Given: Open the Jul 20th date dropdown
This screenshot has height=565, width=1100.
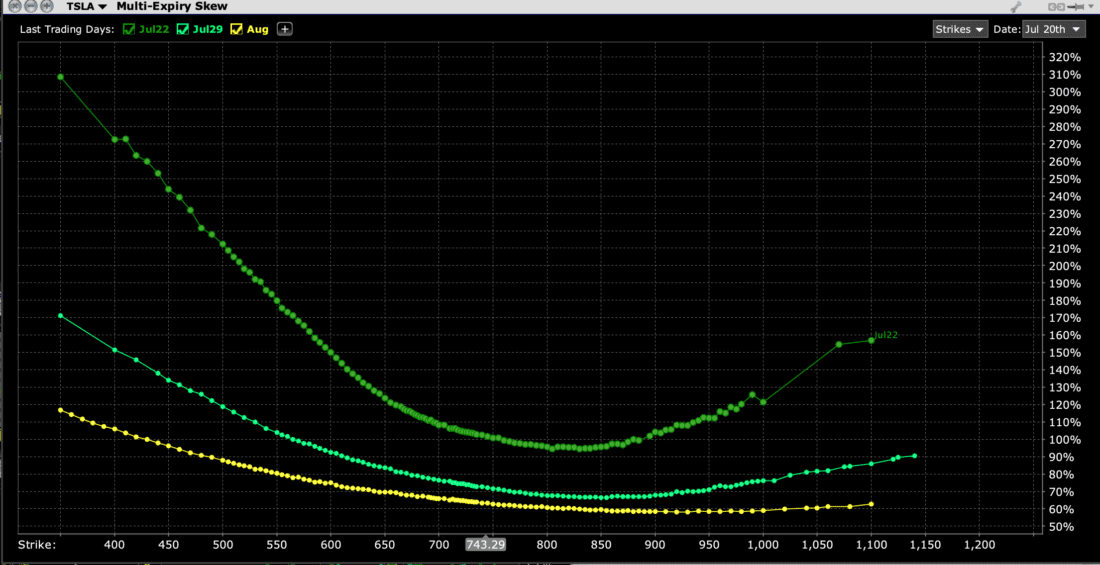Looking at the screenshot, I should 1054,29.
